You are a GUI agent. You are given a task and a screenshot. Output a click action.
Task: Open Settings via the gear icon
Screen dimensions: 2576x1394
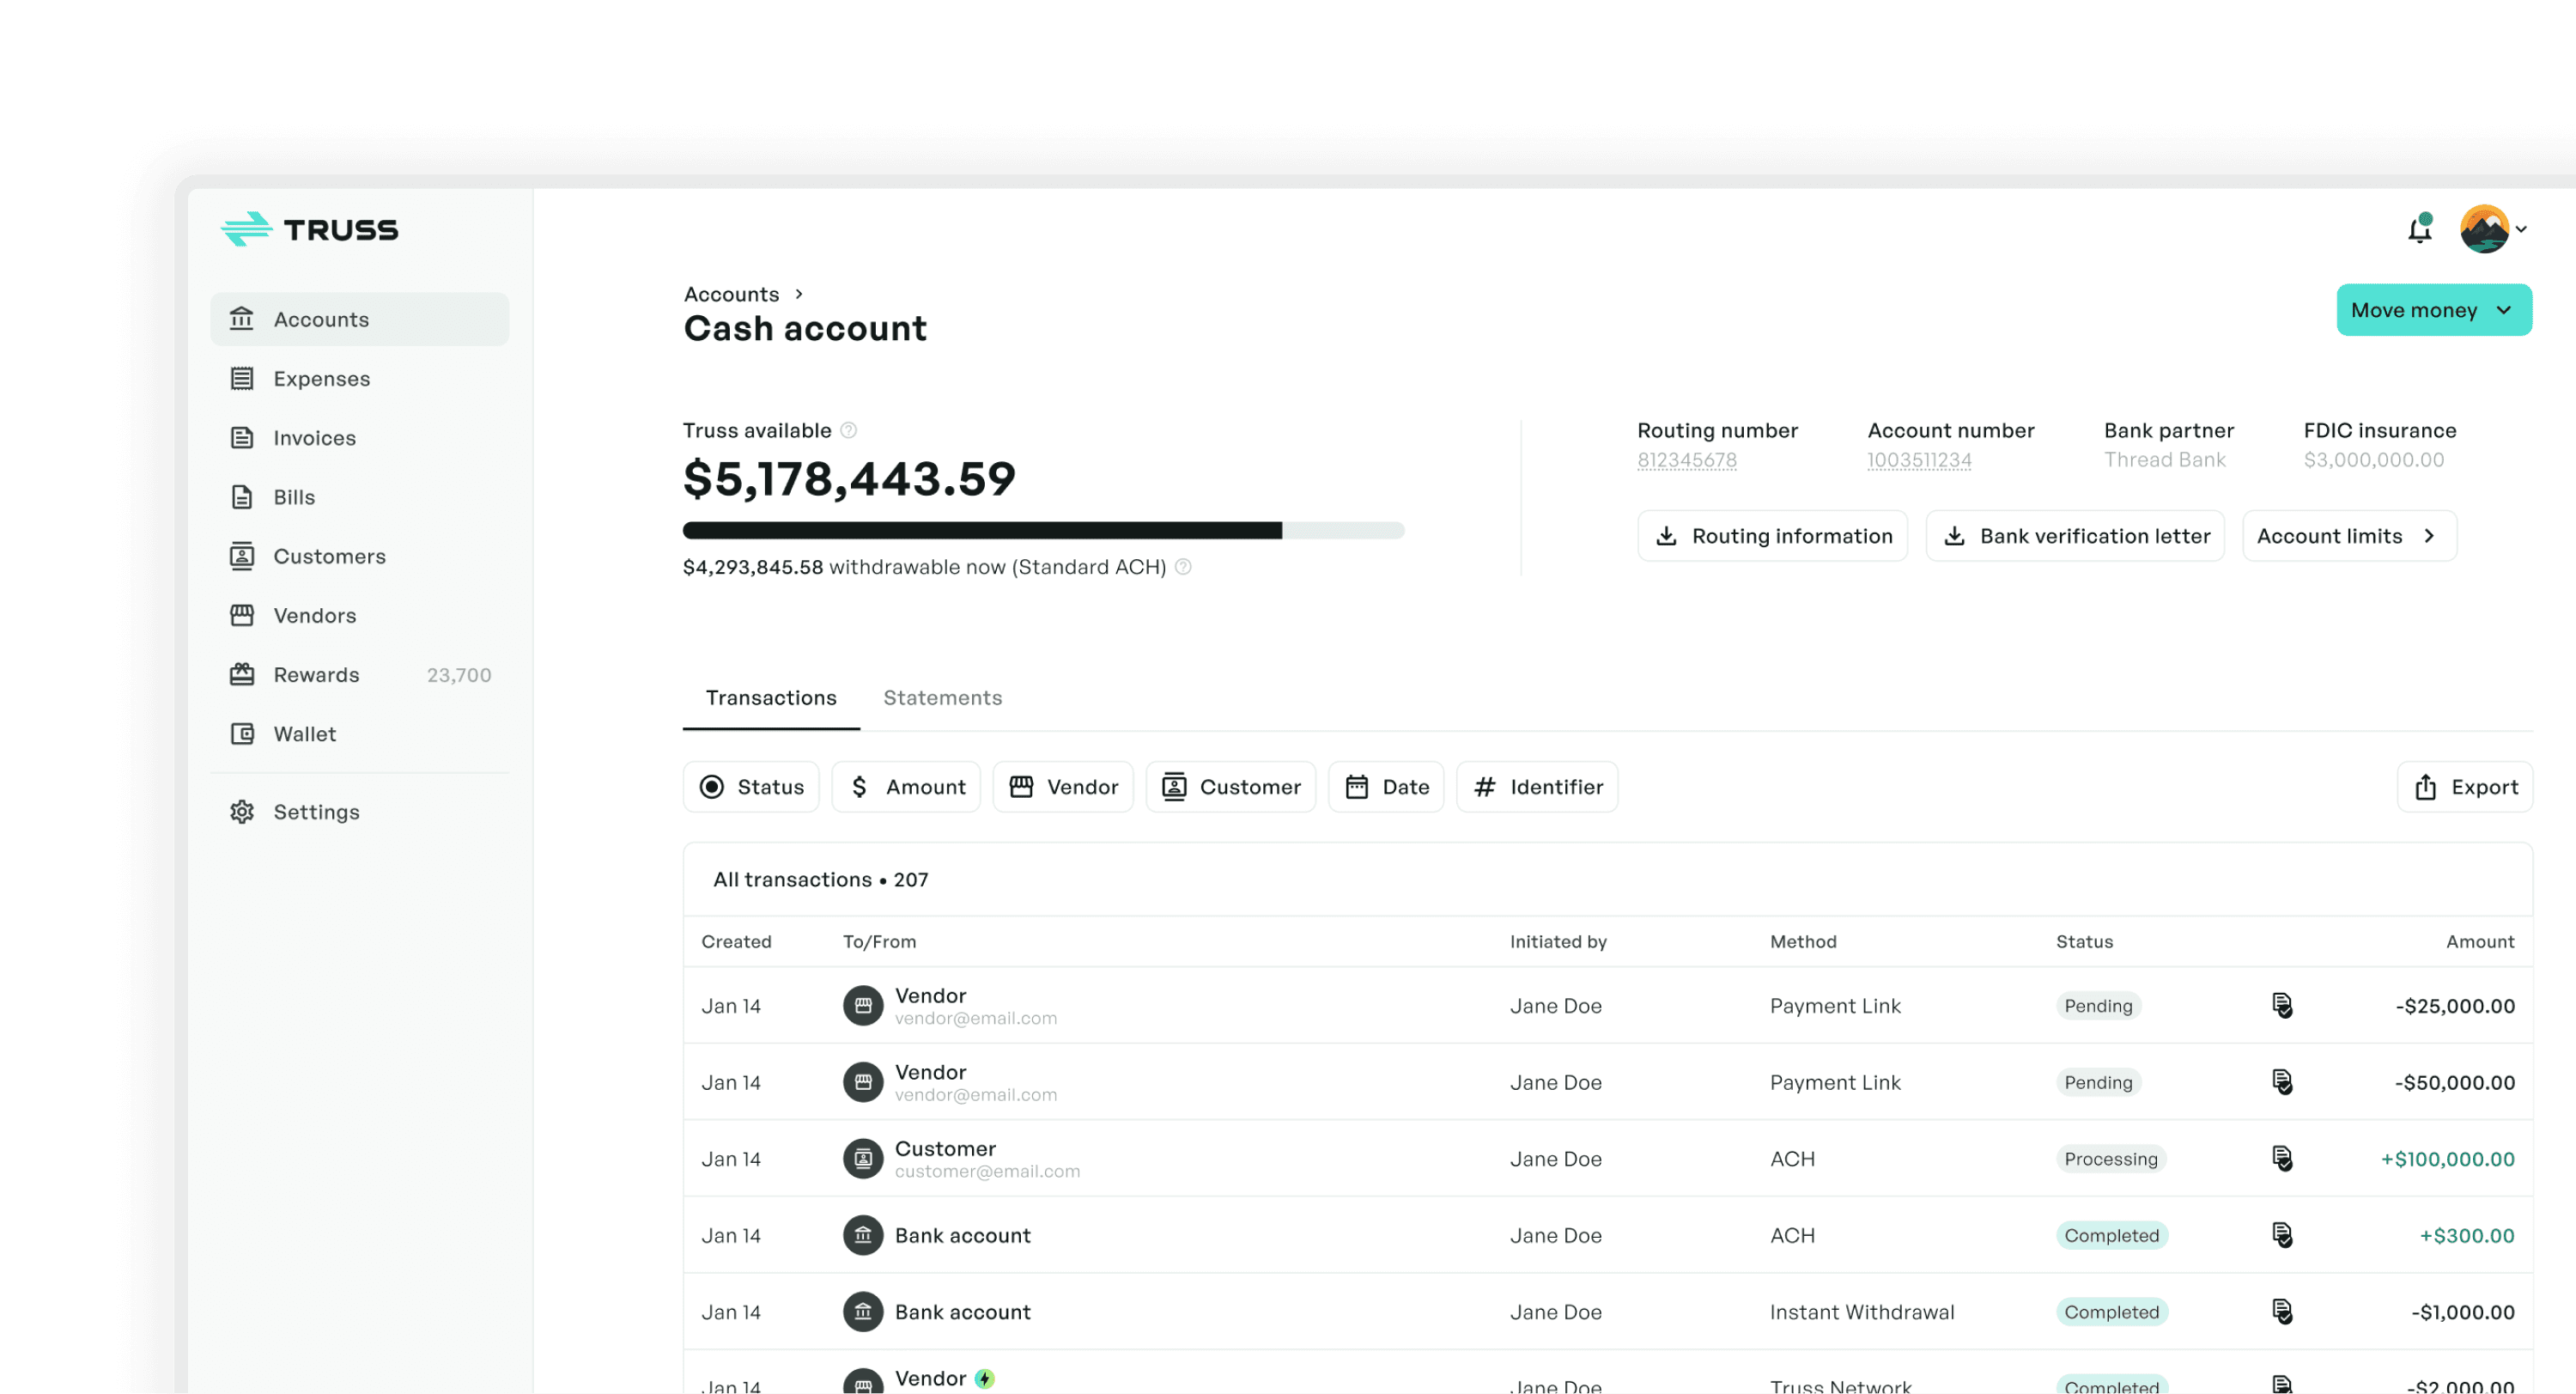coord(242,811)
